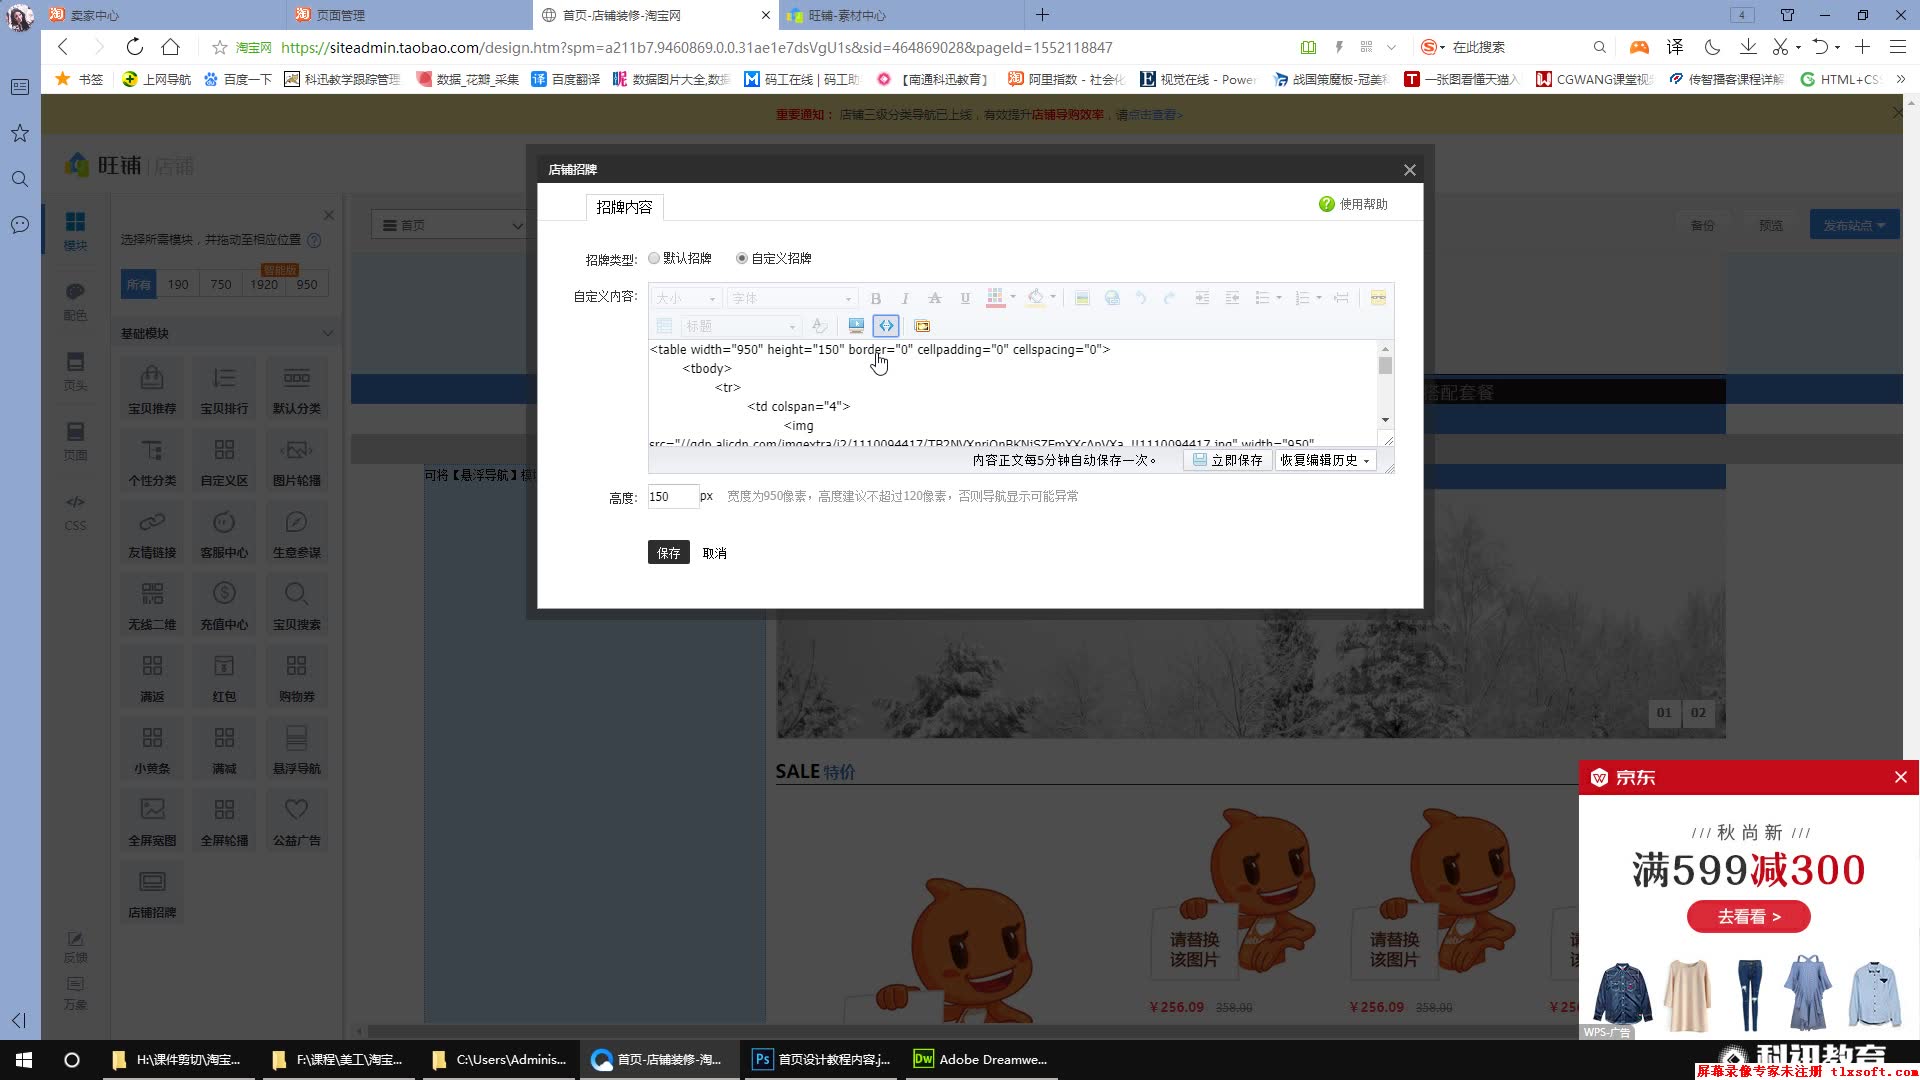Click the yellow image-space icon in editor

tap(922, 326)
